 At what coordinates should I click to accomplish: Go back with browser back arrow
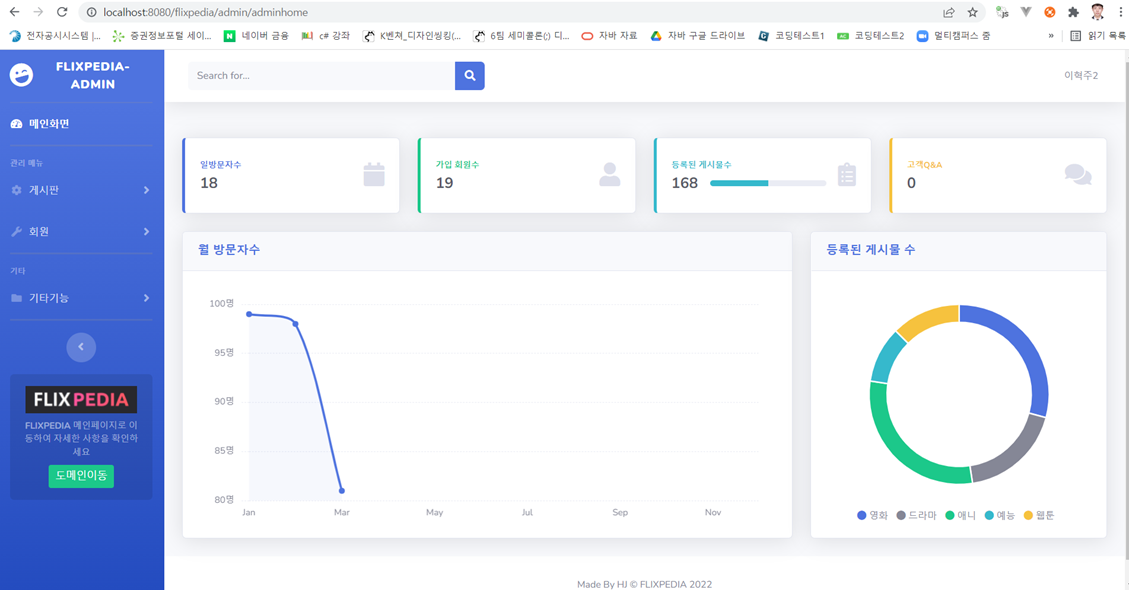pos(14,12)
